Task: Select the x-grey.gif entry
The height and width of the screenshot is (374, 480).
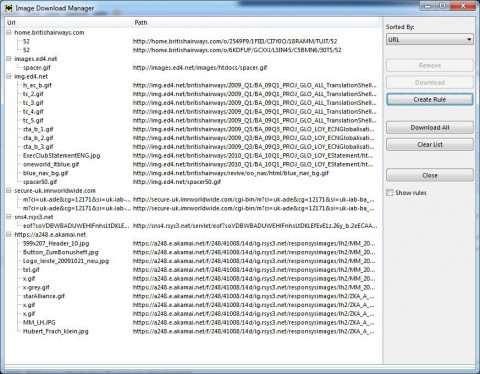Action: 36,287
